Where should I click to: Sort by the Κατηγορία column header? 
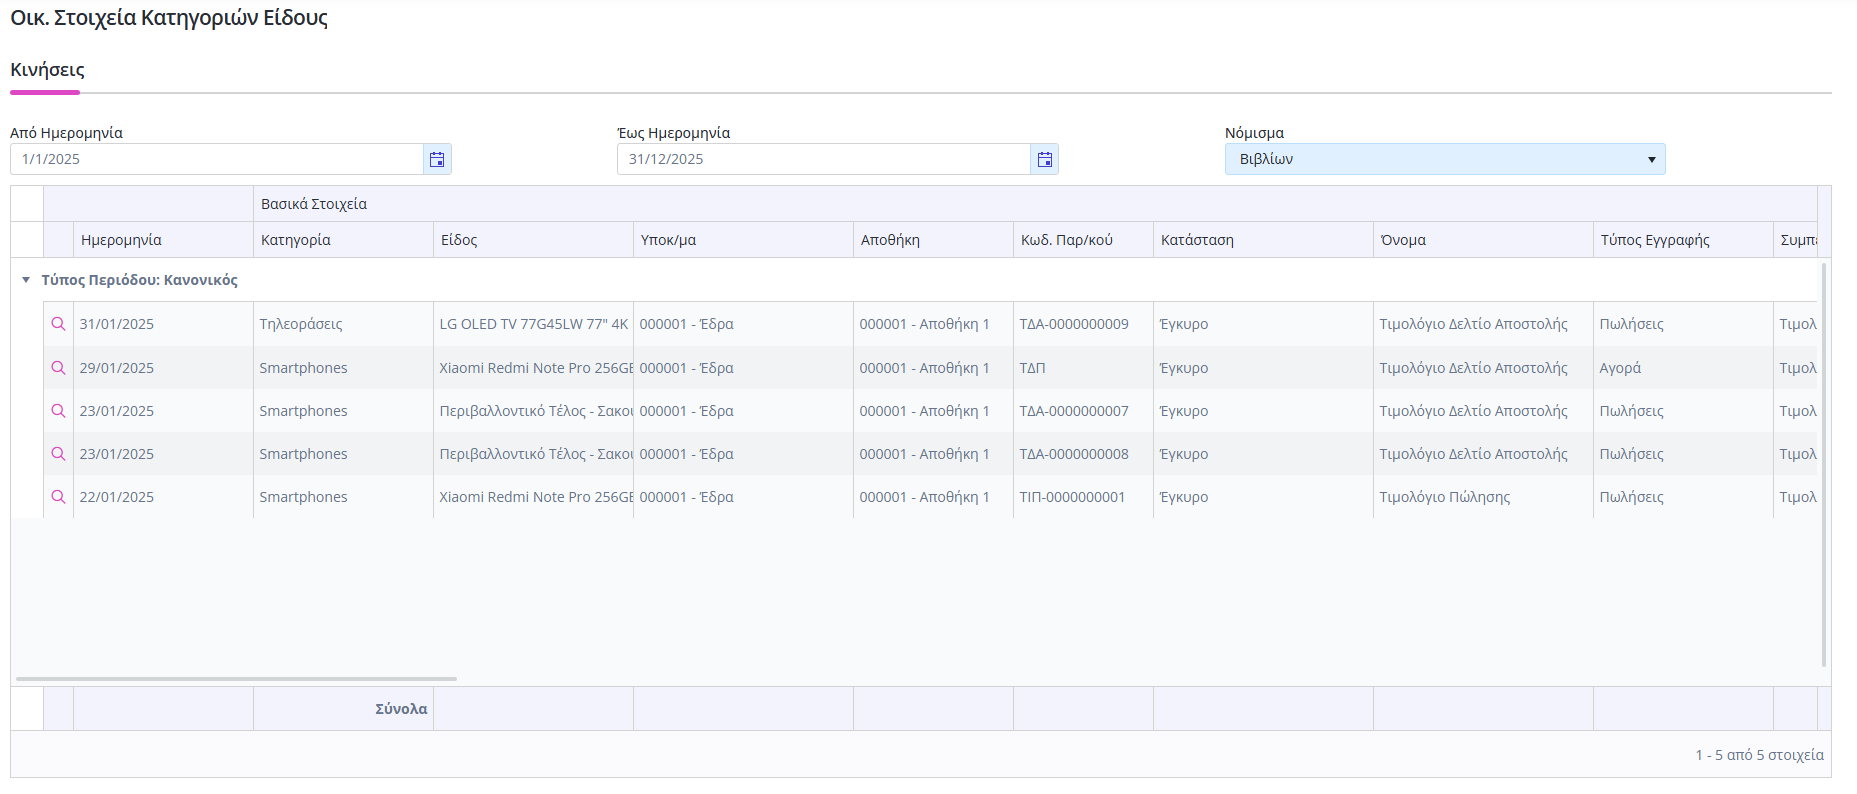point(343,240)
